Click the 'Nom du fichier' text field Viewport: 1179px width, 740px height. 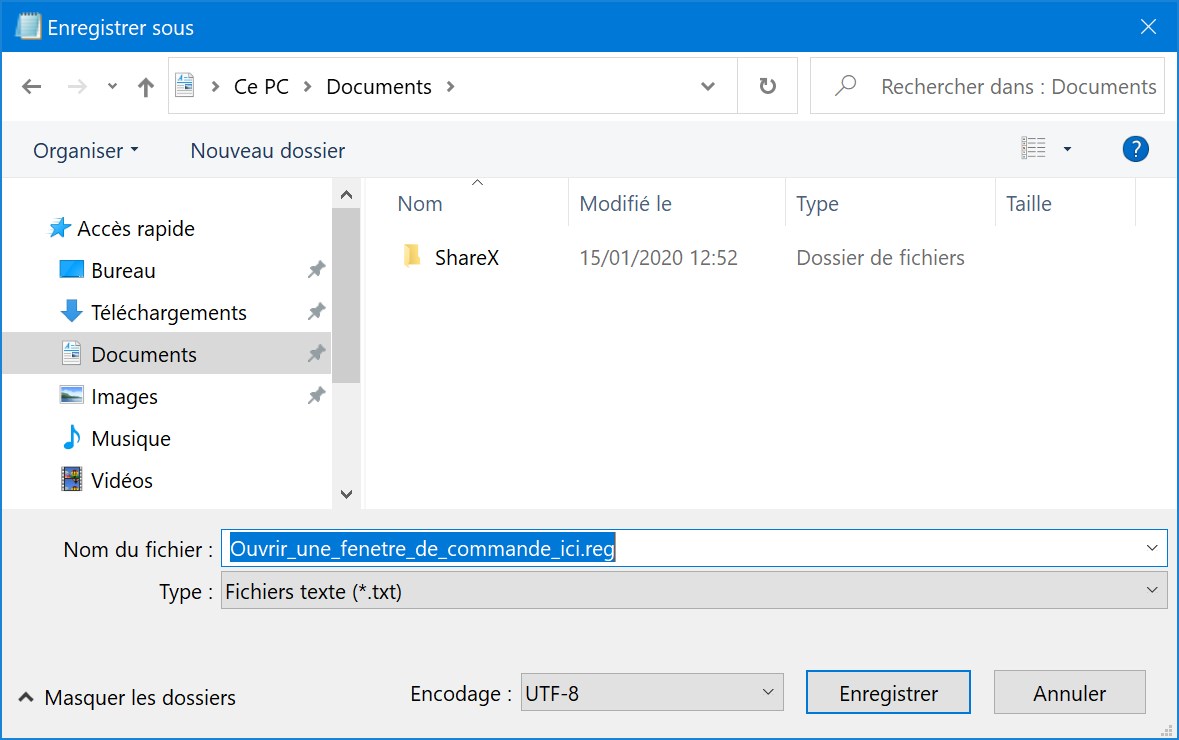point(693,548)
